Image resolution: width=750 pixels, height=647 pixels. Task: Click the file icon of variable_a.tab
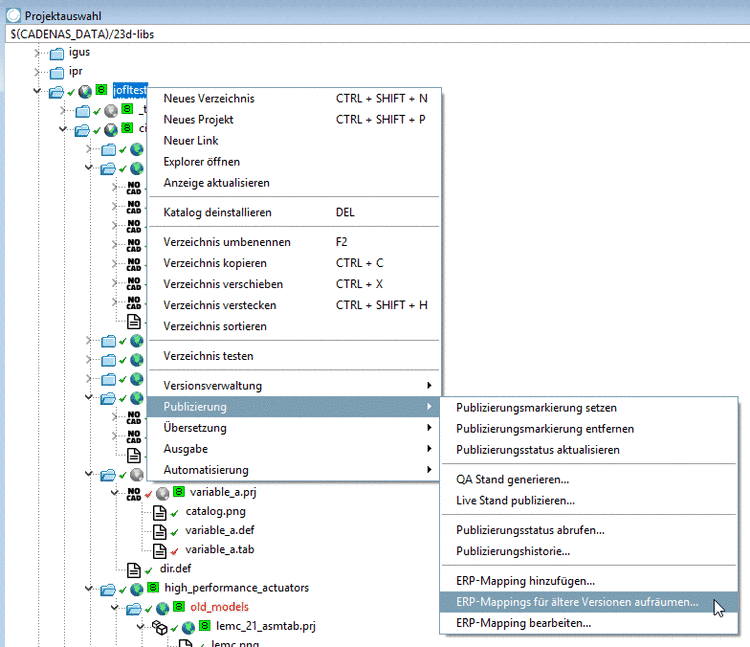click(x=160, y=551)
